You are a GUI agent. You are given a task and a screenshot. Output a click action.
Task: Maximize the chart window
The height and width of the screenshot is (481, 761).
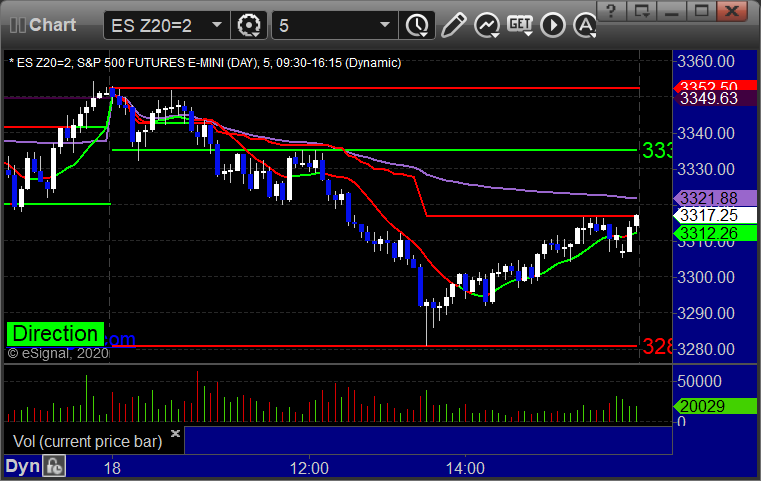coord(701,10)
